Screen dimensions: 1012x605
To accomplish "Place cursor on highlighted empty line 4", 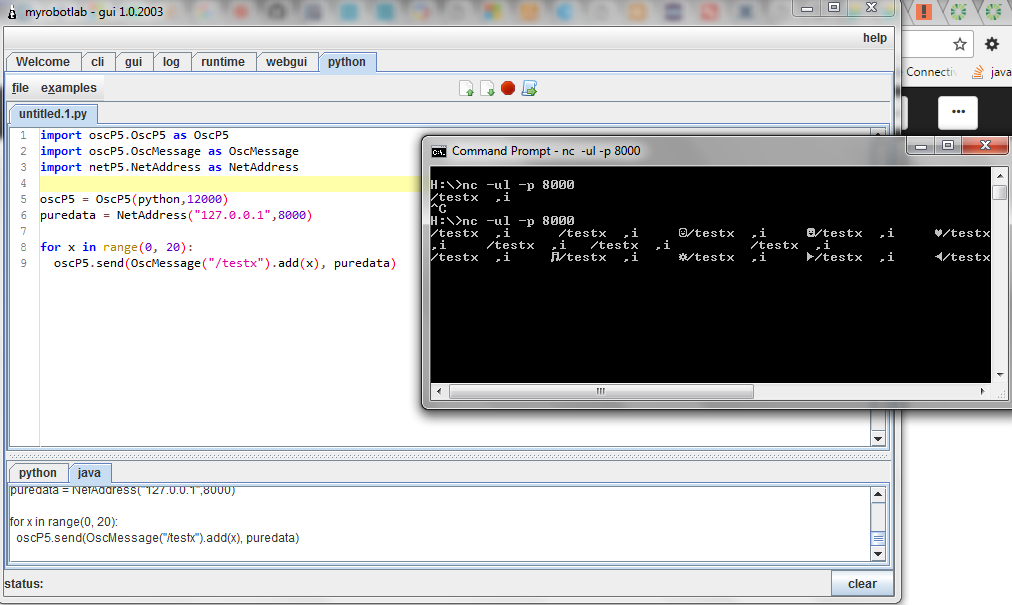I will 230,183.
